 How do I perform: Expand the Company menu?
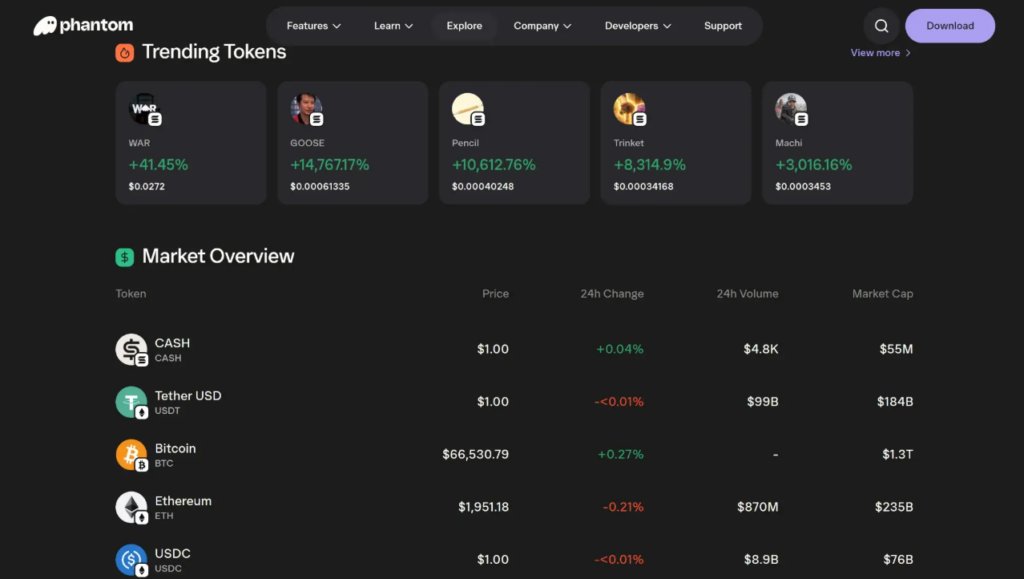542,26
